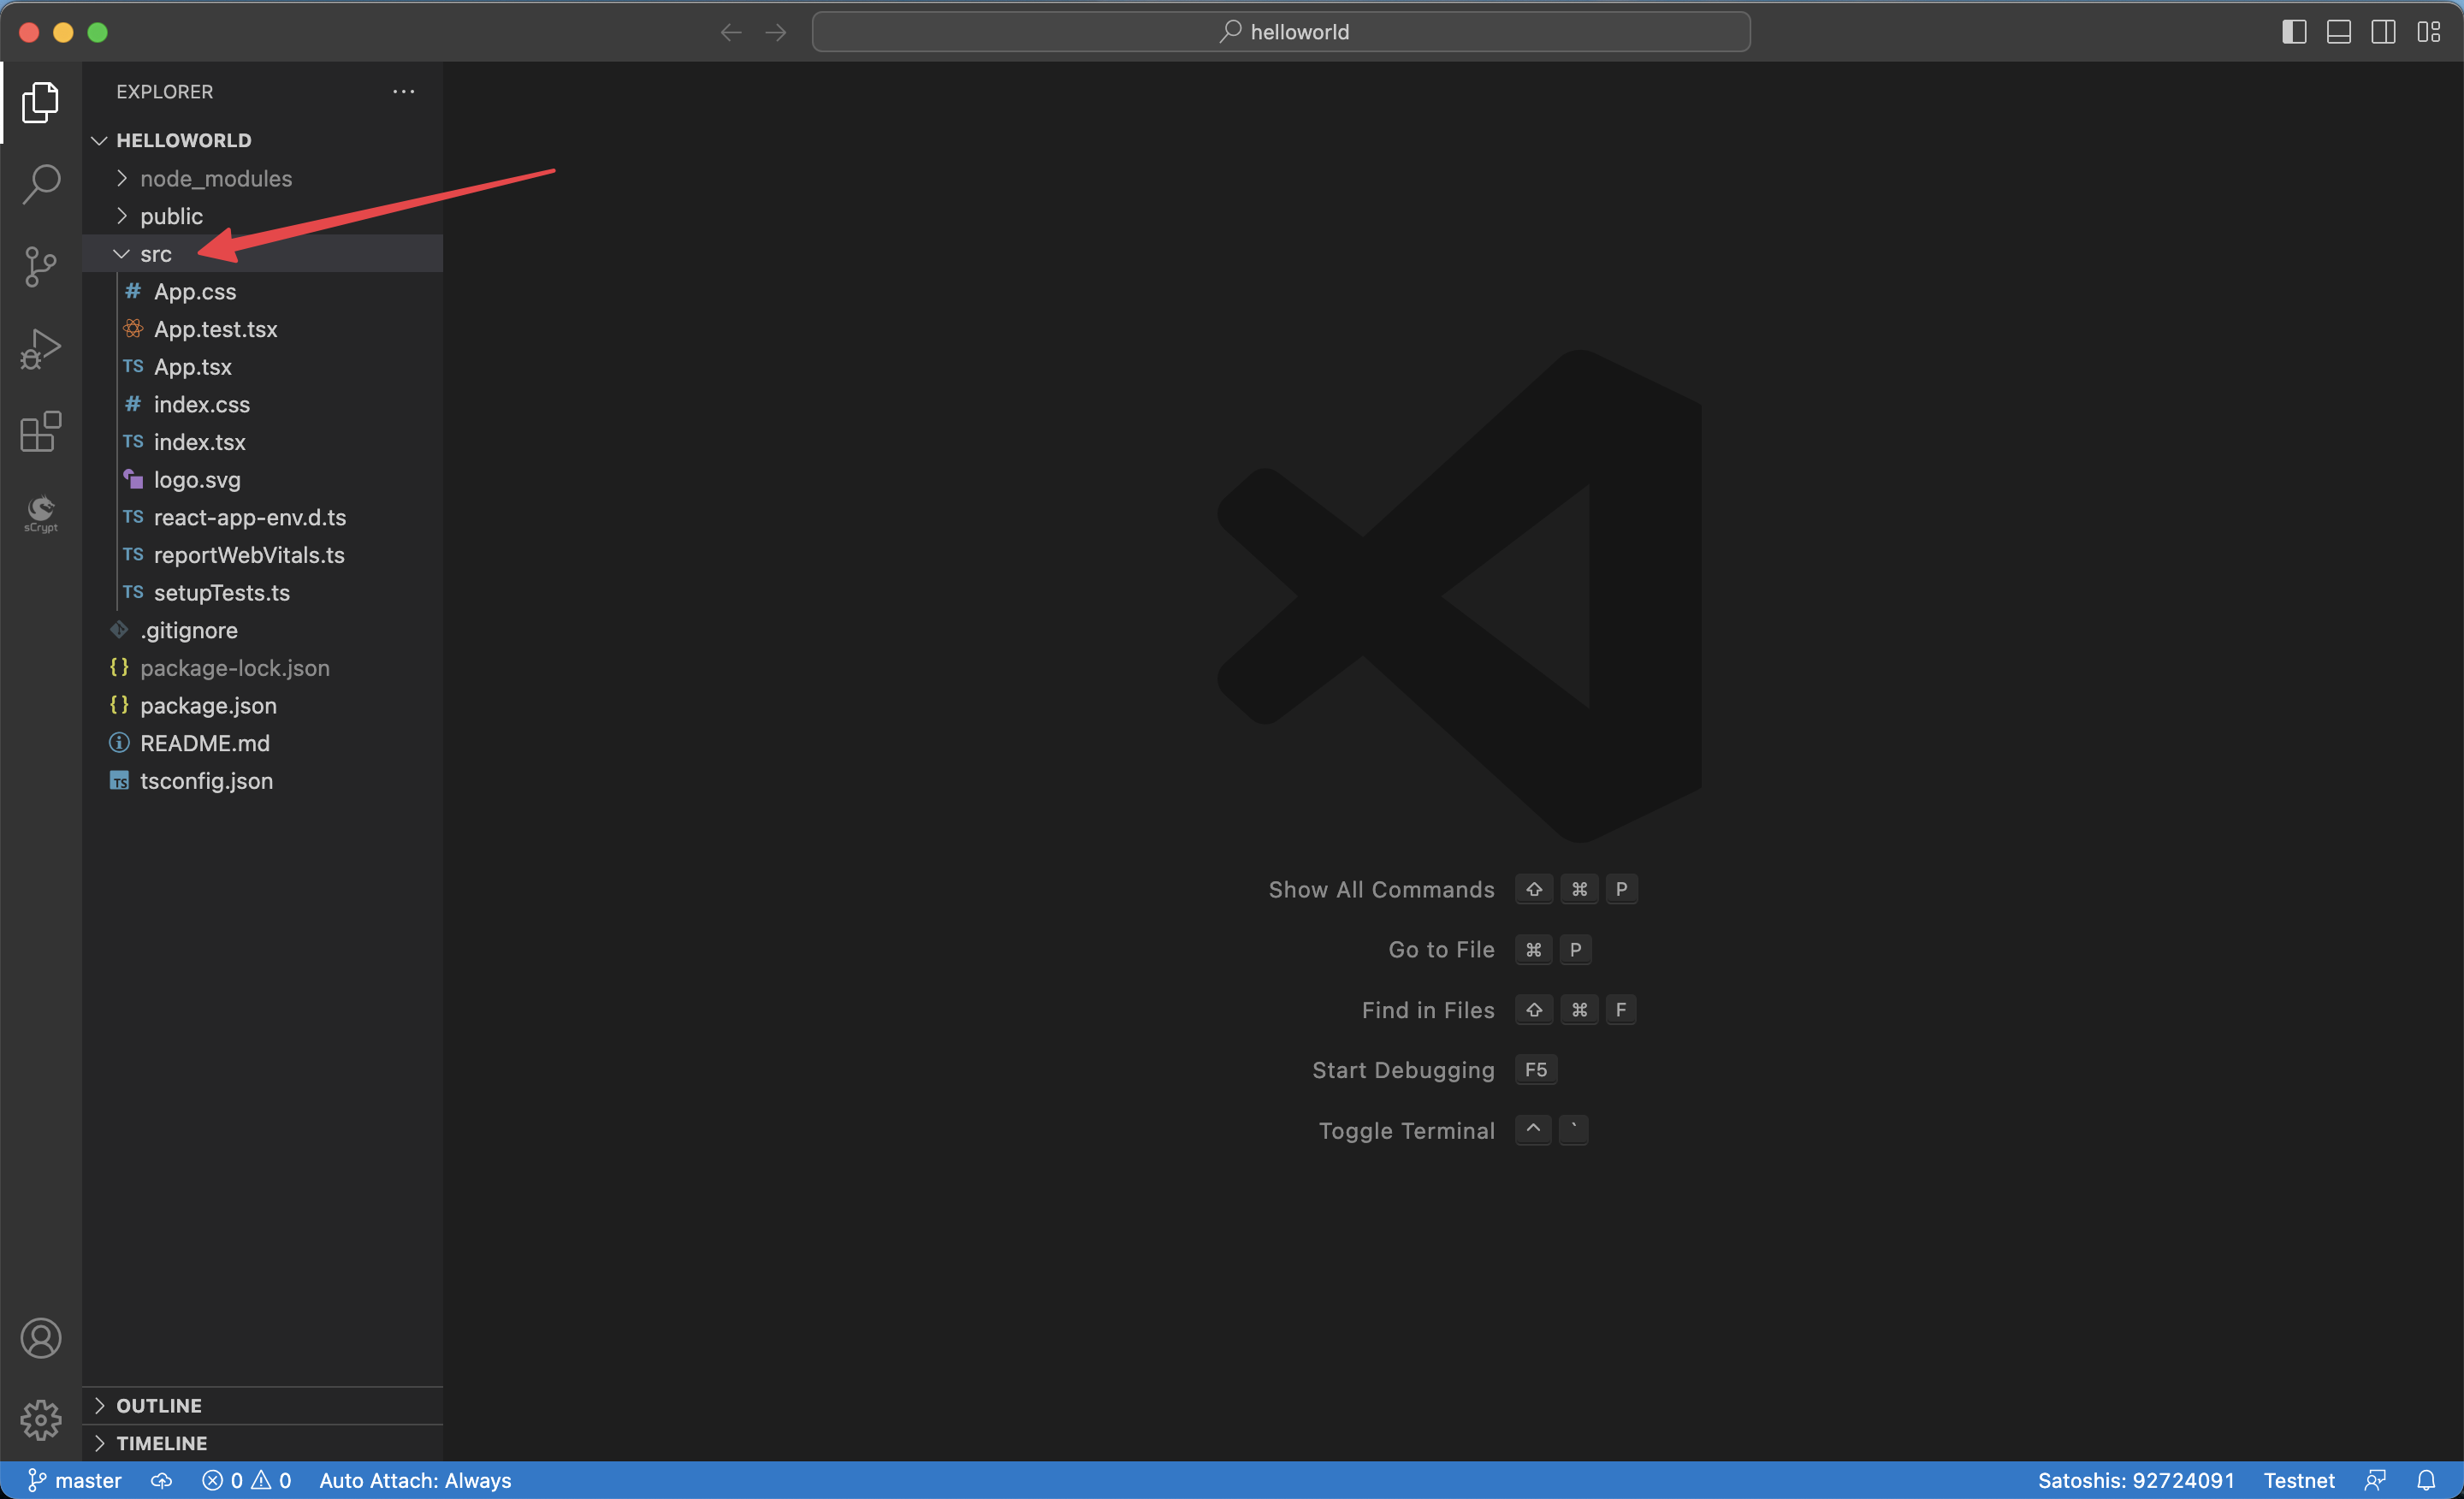Open the Source Control view
Viewport: 2464px width, 1499px height.
41,267
